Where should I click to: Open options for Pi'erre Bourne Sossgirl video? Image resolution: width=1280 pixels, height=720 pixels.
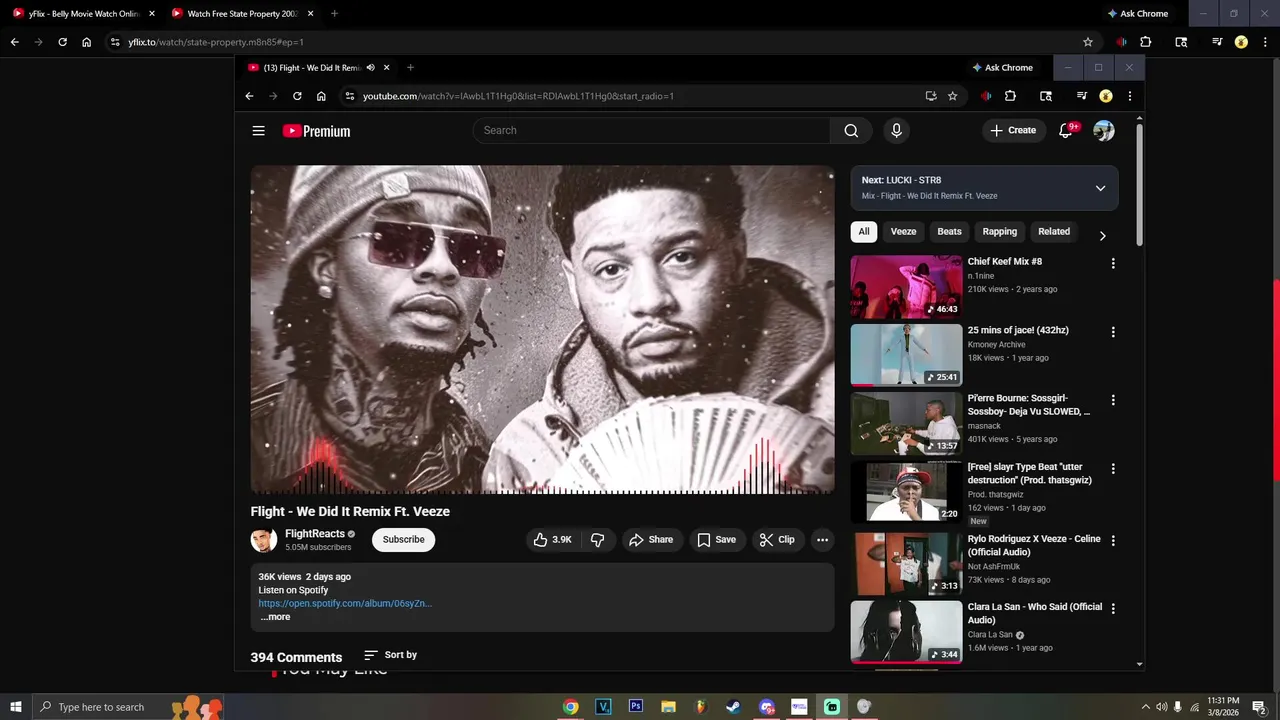click(1113, 400)
